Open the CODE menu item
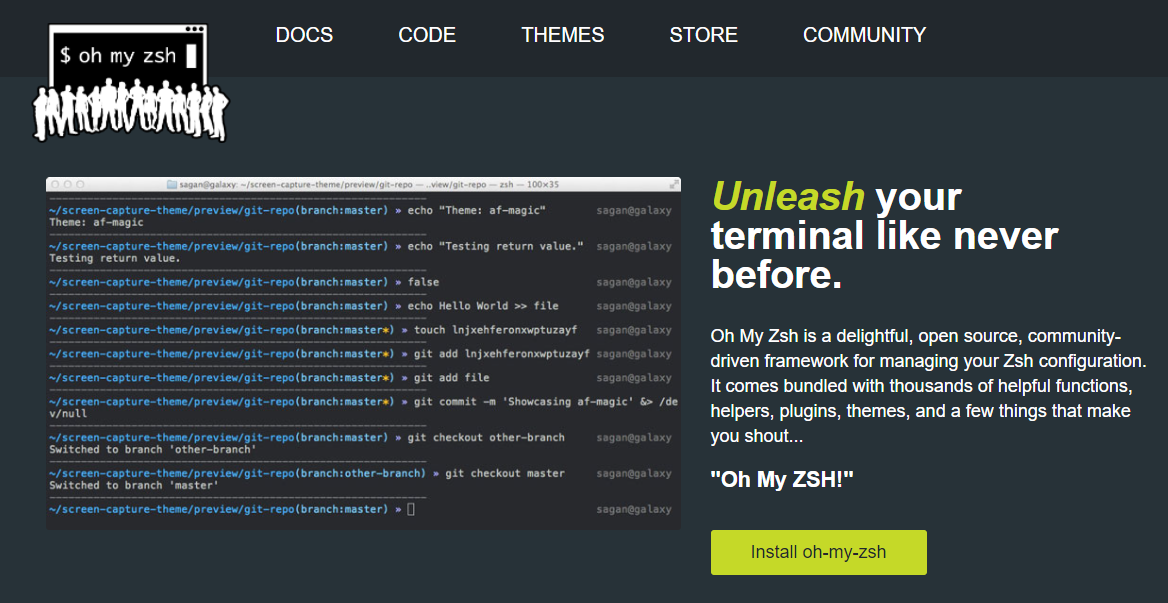1168x603 pixels. click(427, 35)
